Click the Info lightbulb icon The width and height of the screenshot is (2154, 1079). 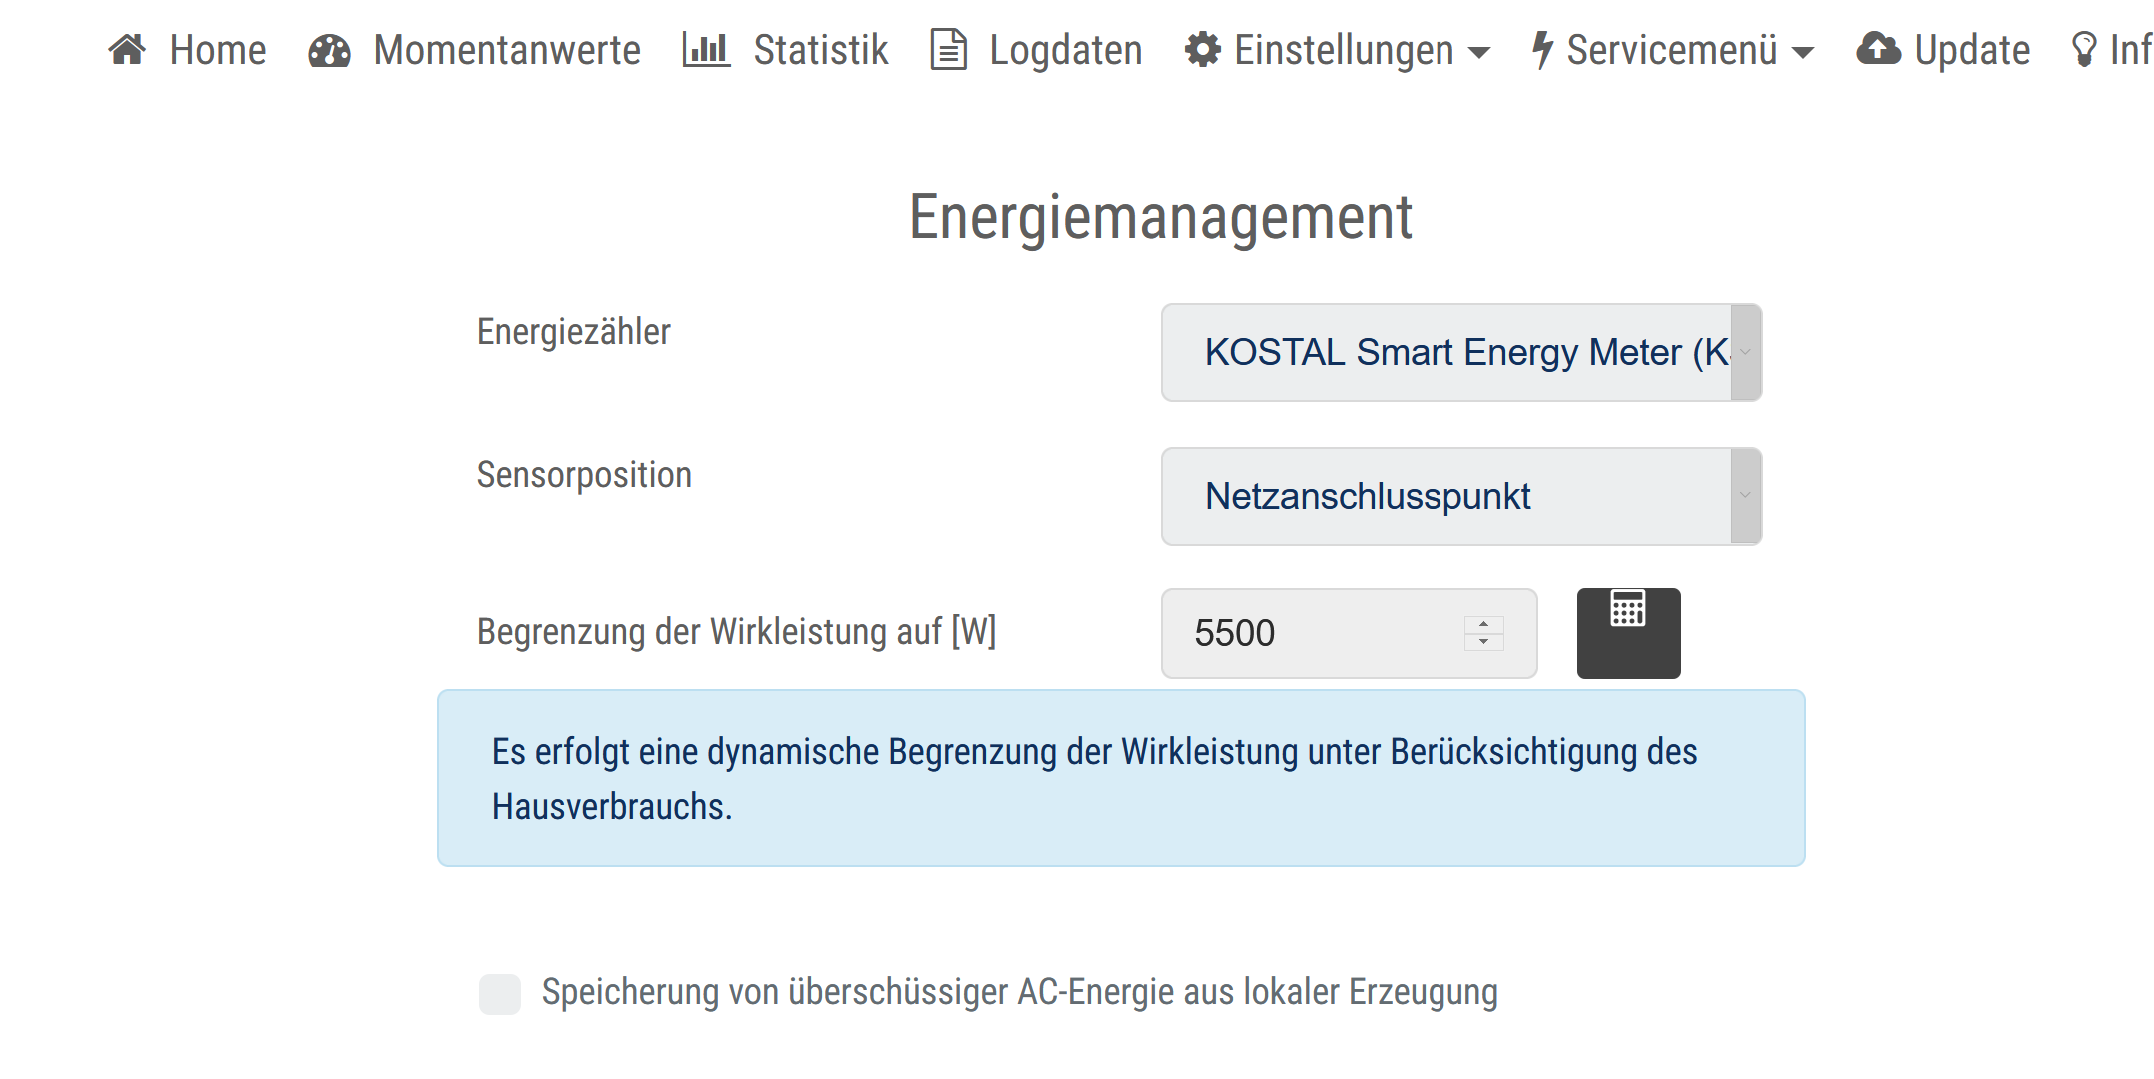[2084, 49]
